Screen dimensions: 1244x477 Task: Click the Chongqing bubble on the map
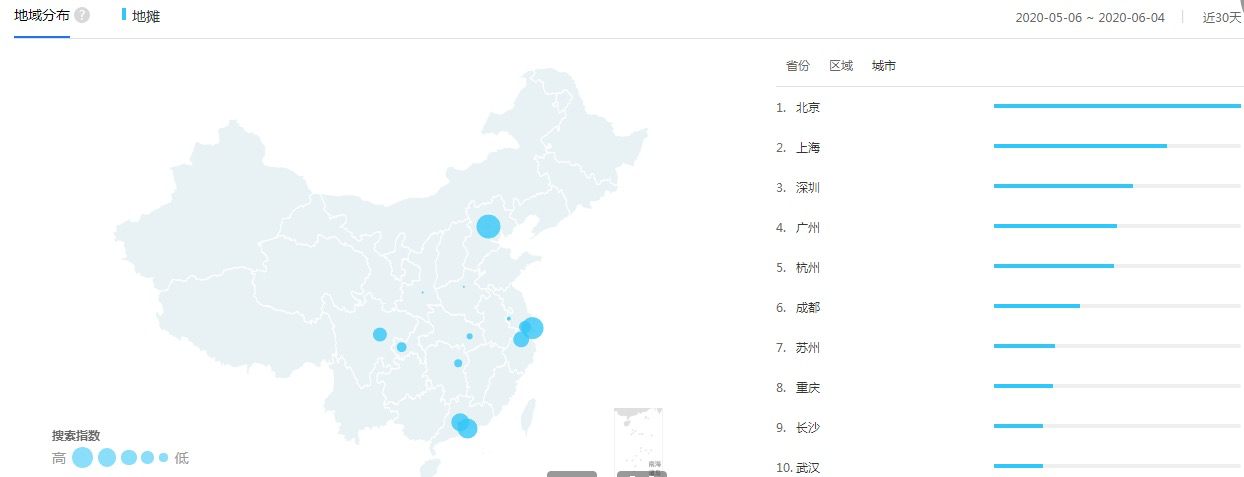pos(401,347)
